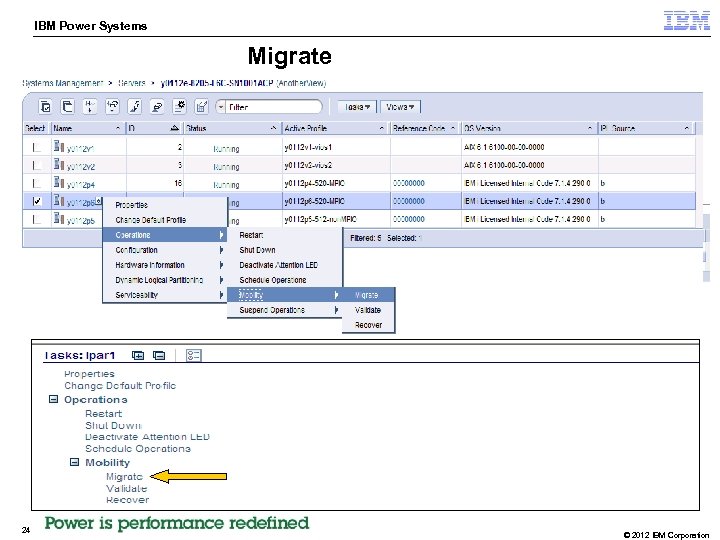720x540 pixels.
Task: Click the Configure Columns gear icon
Action: (179, 107)
